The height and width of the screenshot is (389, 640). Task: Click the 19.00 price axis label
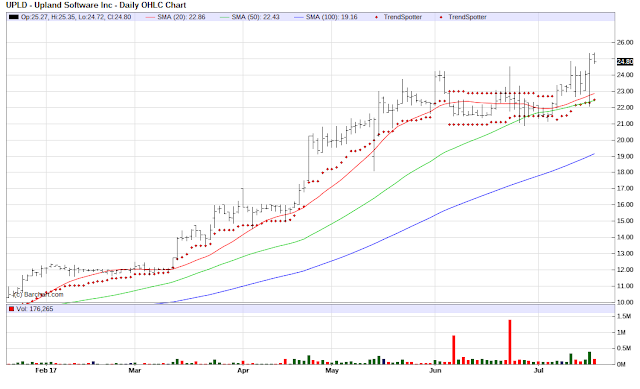click(x=625, y=156)
